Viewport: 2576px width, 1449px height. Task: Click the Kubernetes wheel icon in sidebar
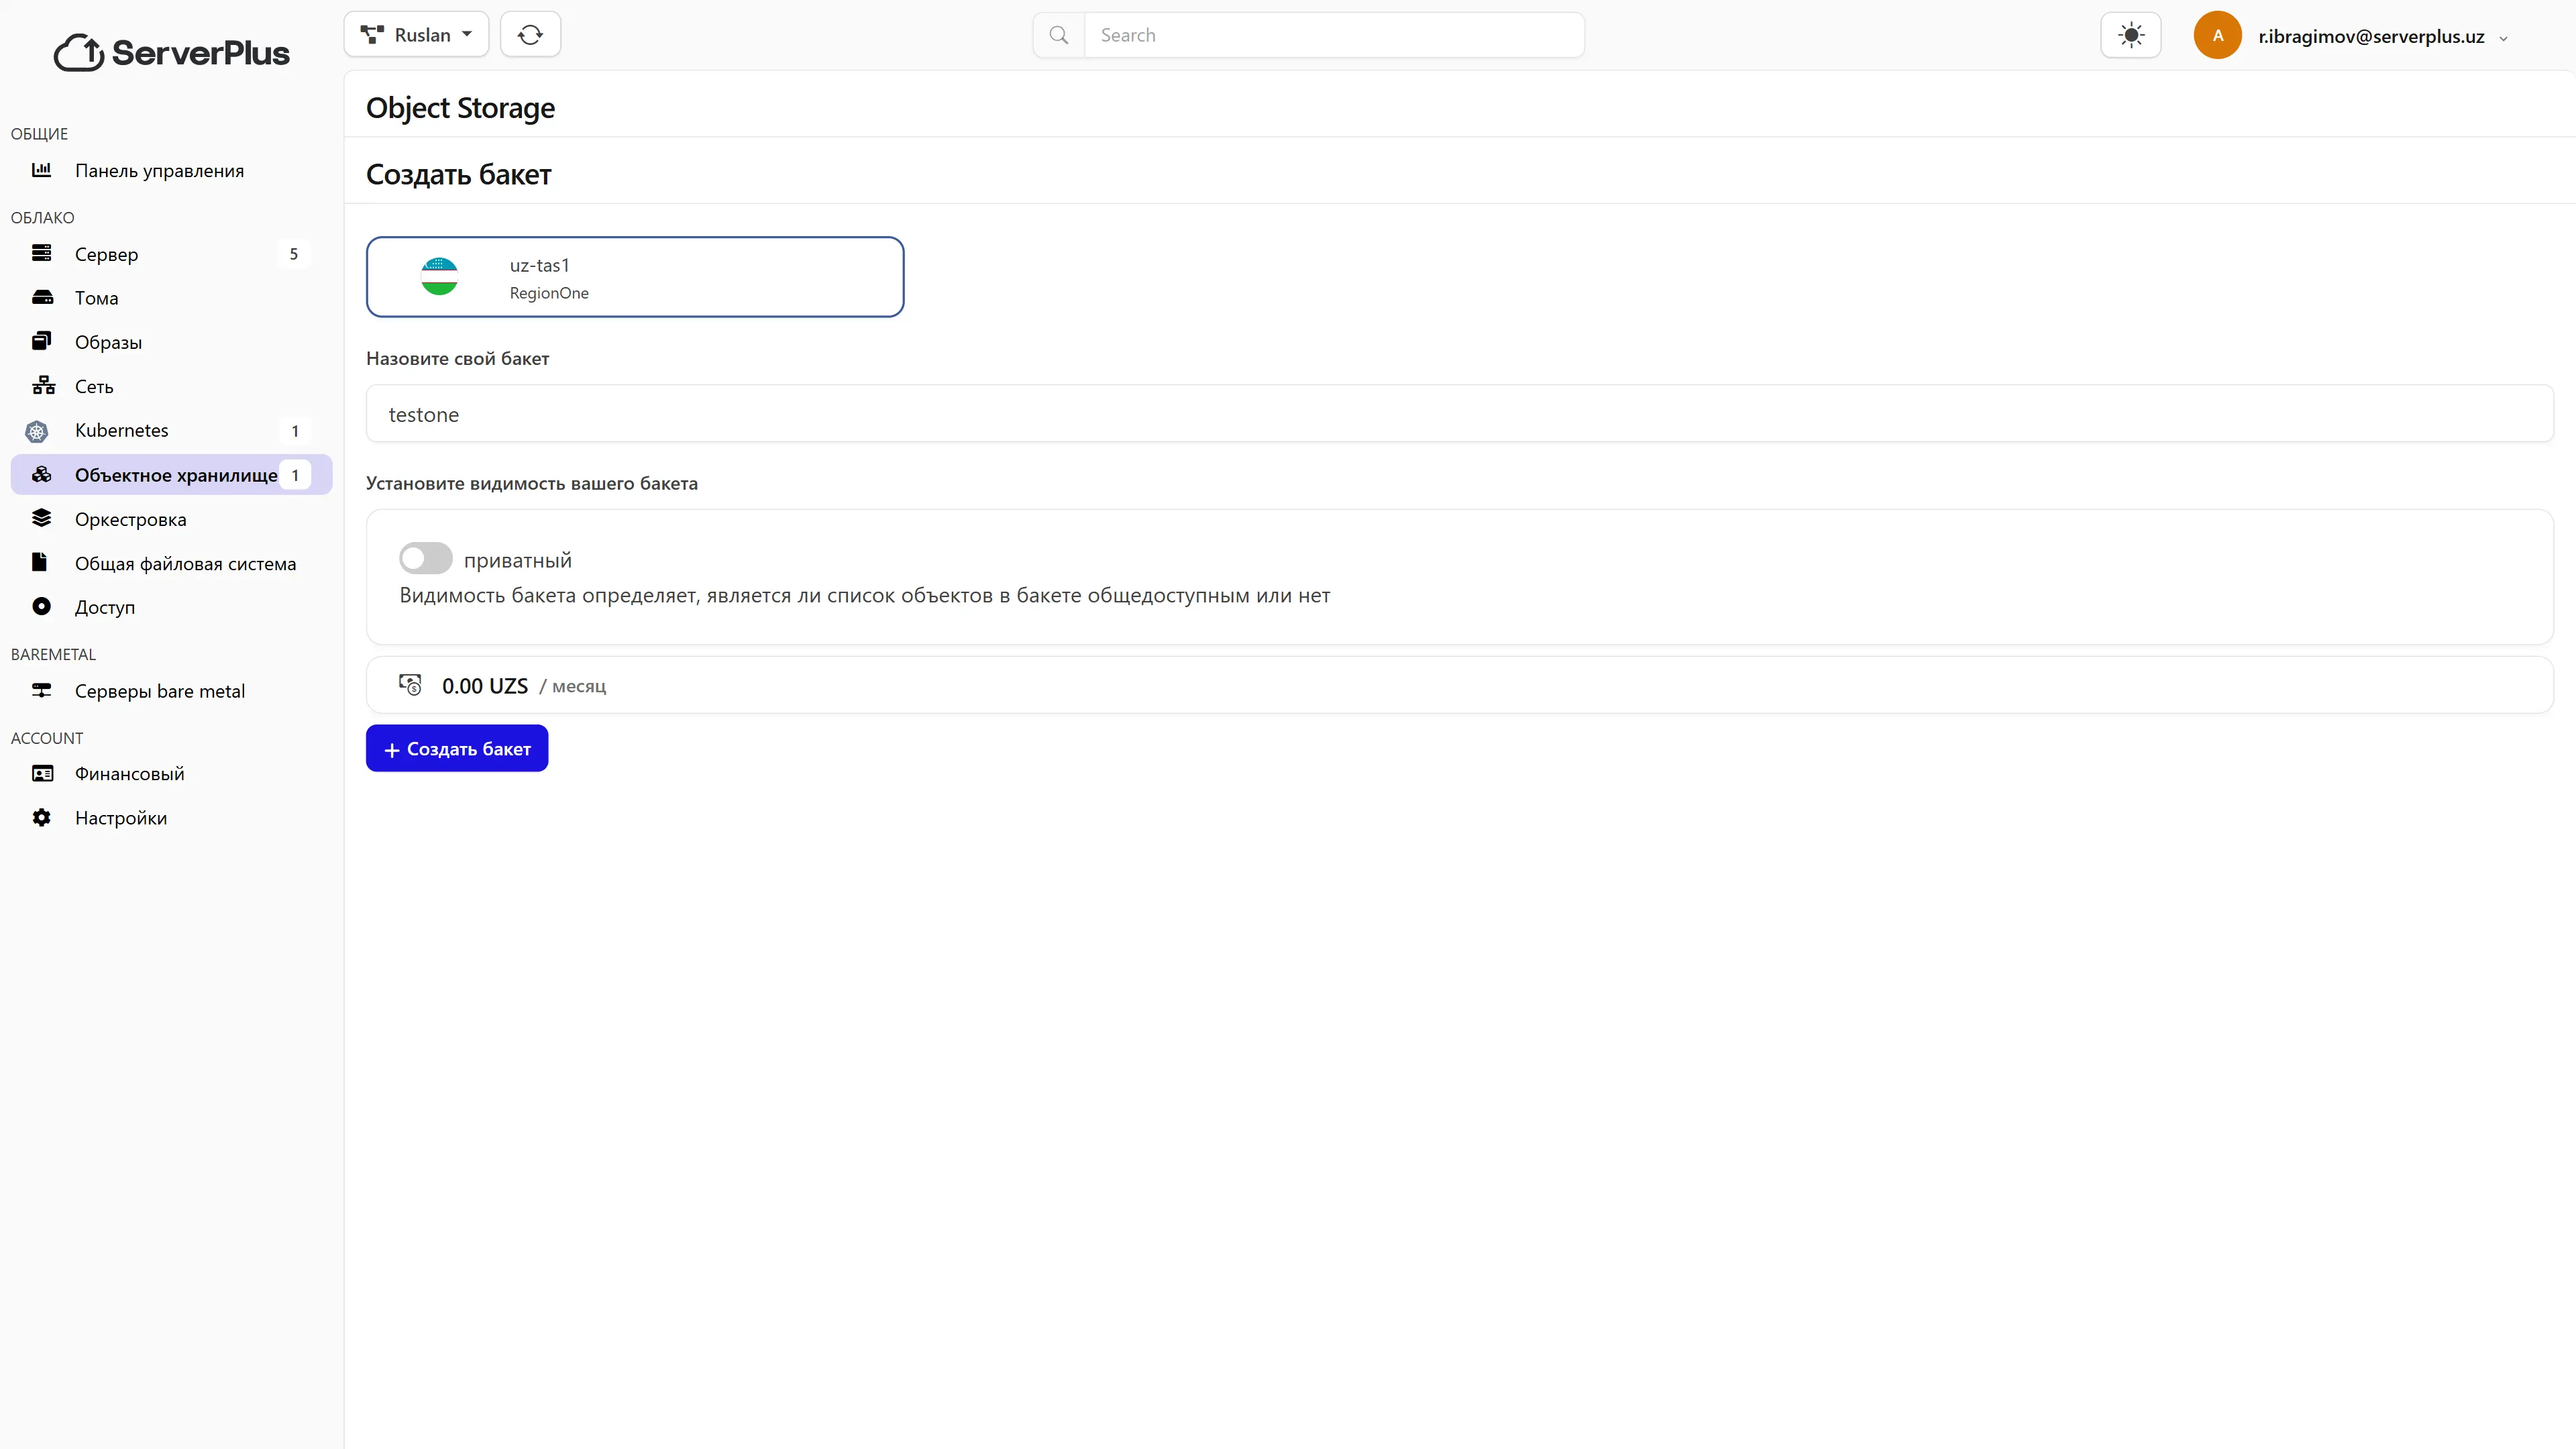pyautogui.click(x=37, y=431)
